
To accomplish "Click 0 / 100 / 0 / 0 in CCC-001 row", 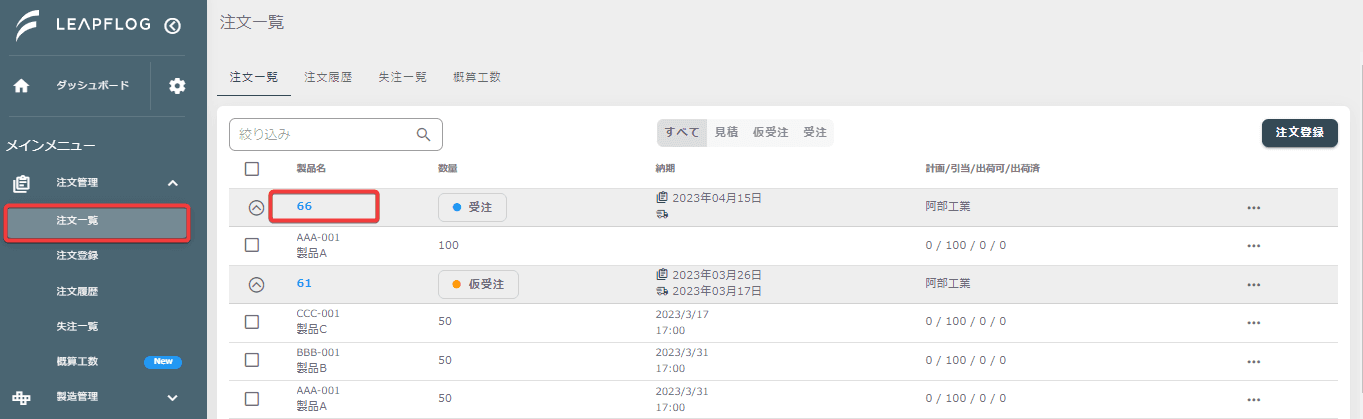I will [x=965, y=321].
